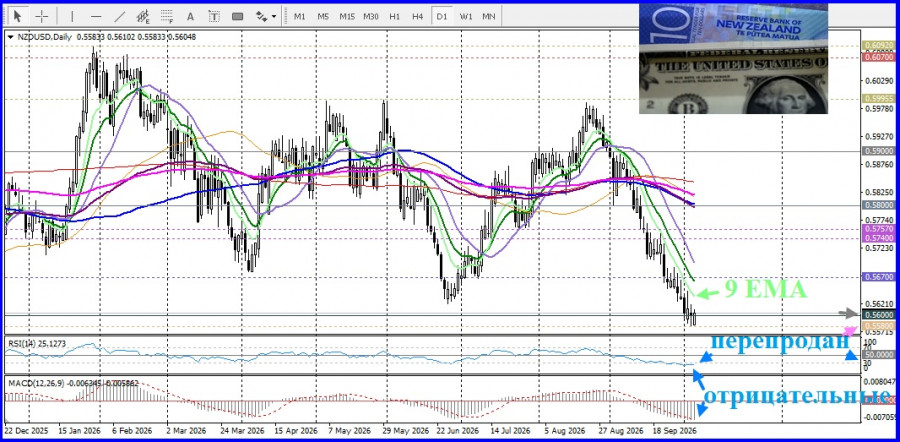Click the 0.59780 price scale value

tap(881, 108)
